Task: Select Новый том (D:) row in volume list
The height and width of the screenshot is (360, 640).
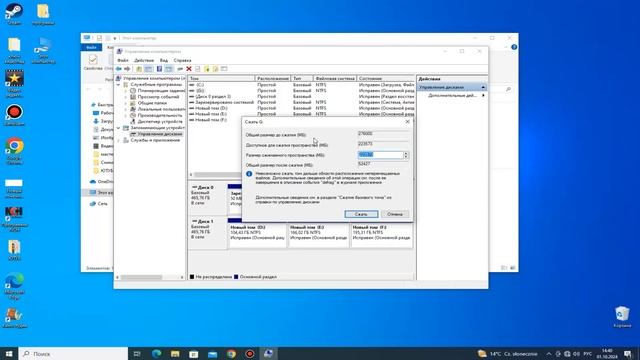Action: point(302,108)
